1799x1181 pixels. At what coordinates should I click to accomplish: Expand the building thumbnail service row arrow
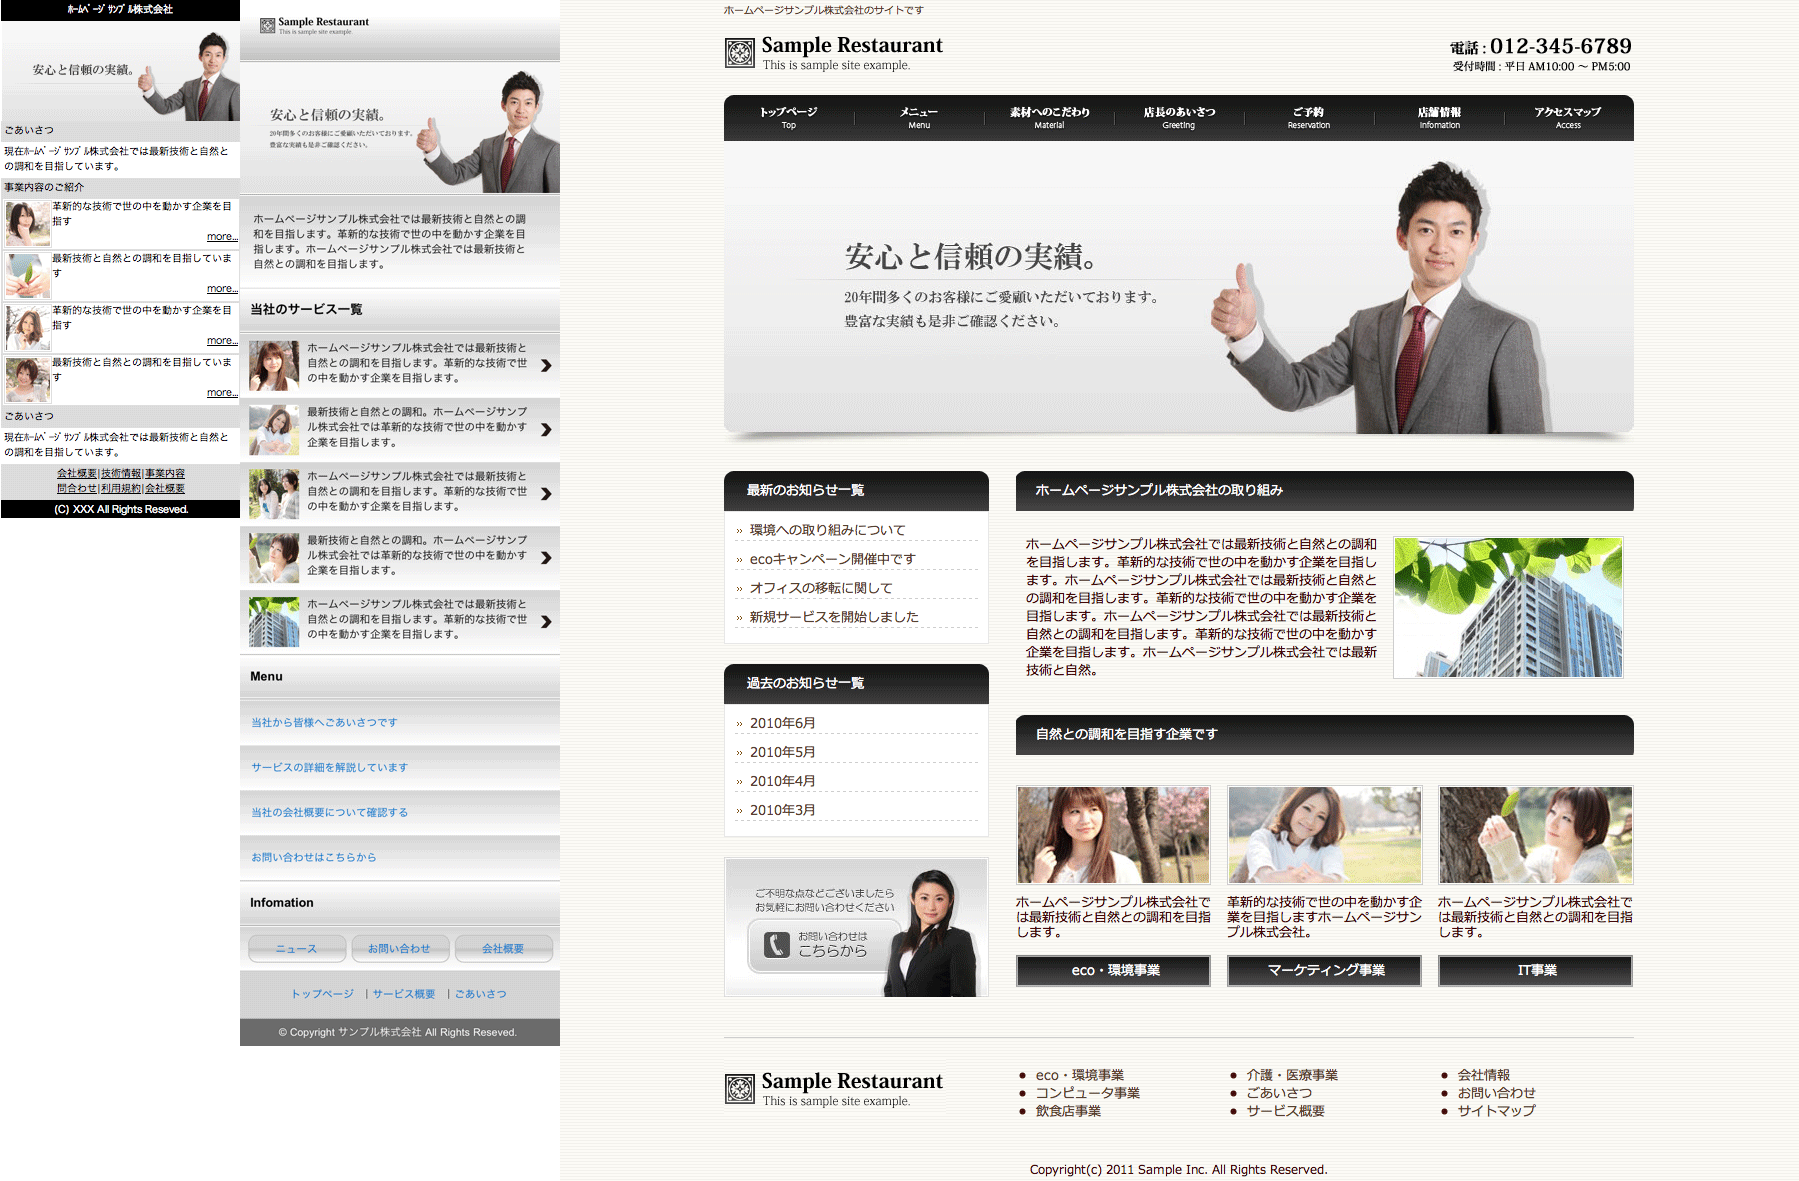click(546, 622)
